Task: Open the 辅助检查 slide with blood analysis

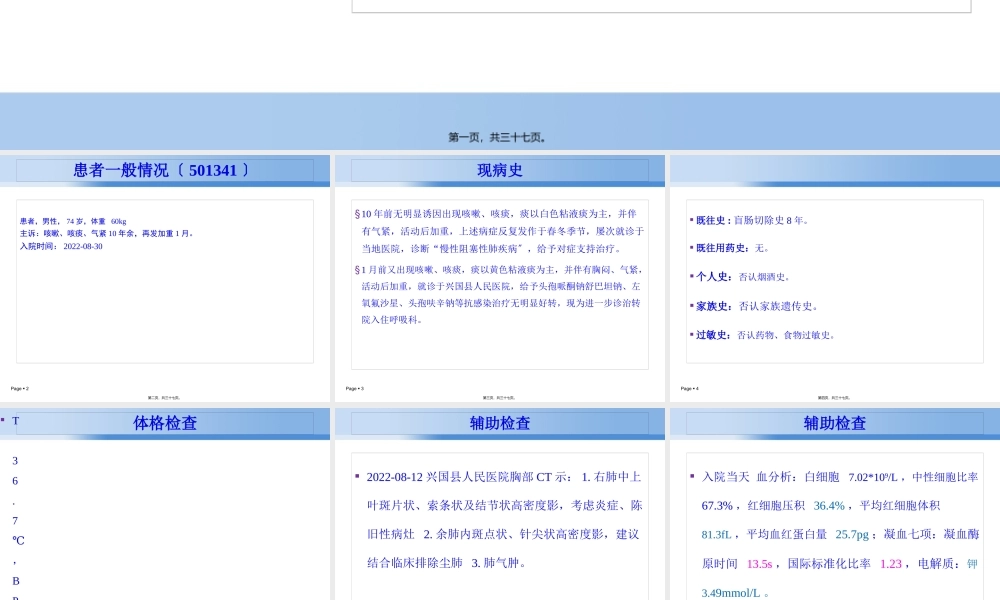Action: click(x=835, y=504)
